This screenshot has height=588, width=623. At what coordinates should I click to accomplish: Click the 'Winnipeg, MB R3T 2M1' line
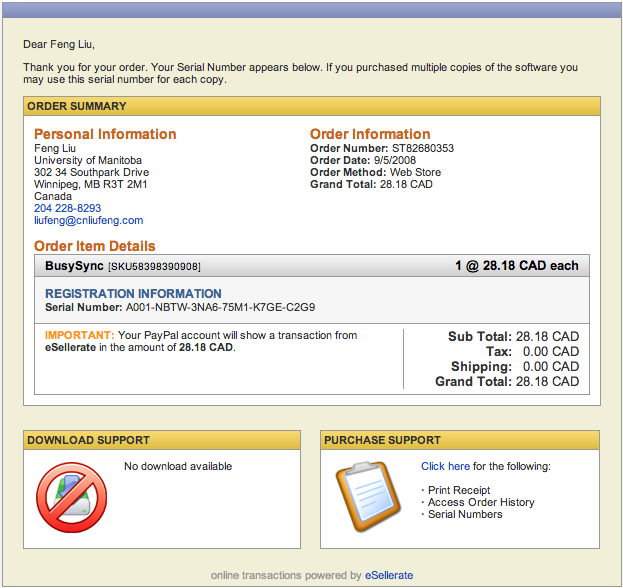[91, 184]
